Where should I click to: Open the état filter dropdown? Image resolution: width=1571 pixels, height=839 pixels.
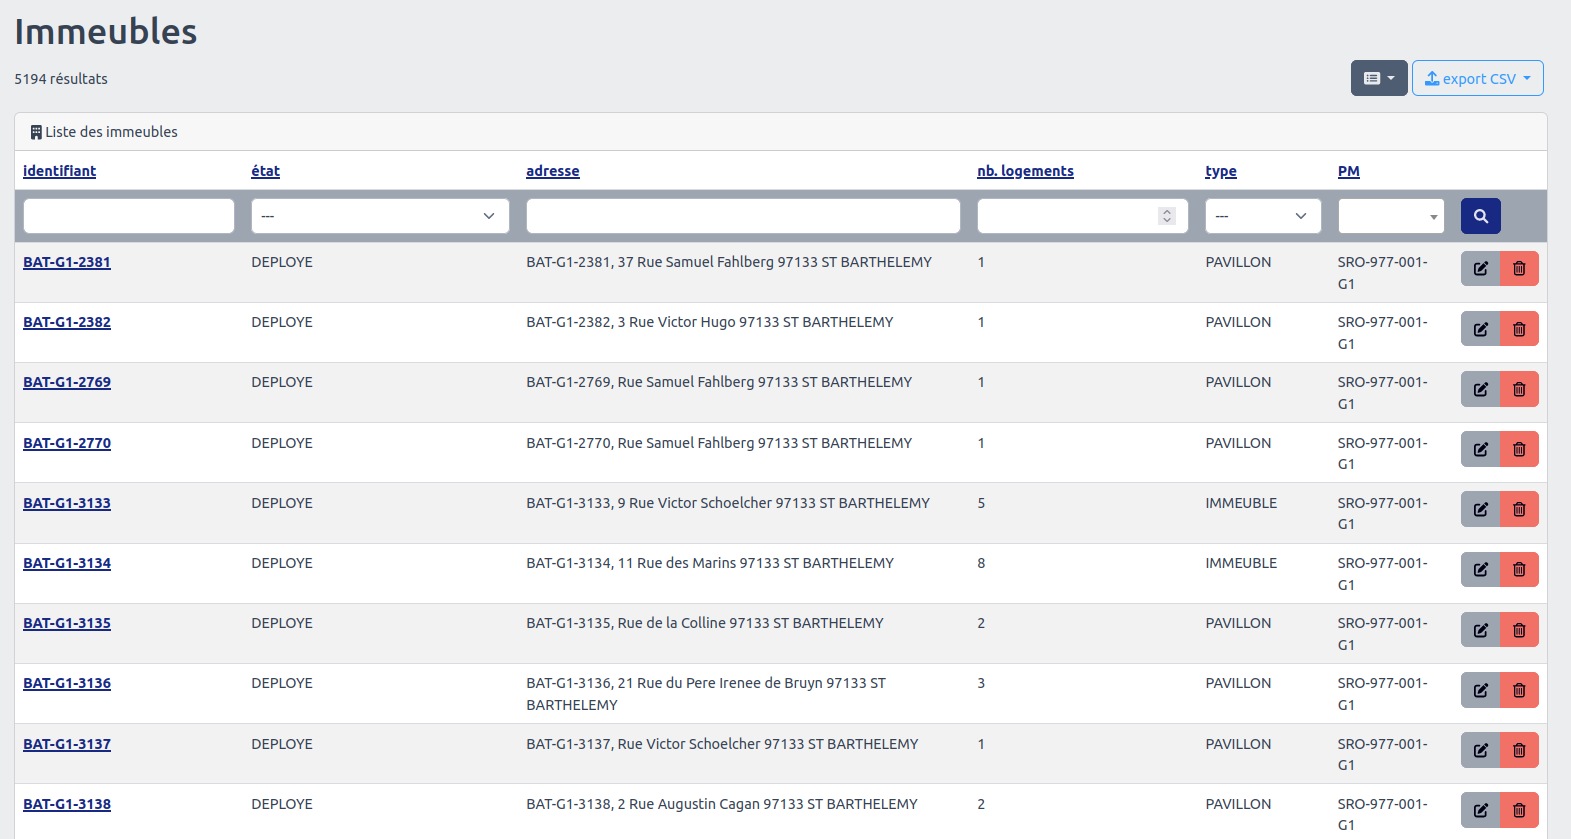point(380,216)
